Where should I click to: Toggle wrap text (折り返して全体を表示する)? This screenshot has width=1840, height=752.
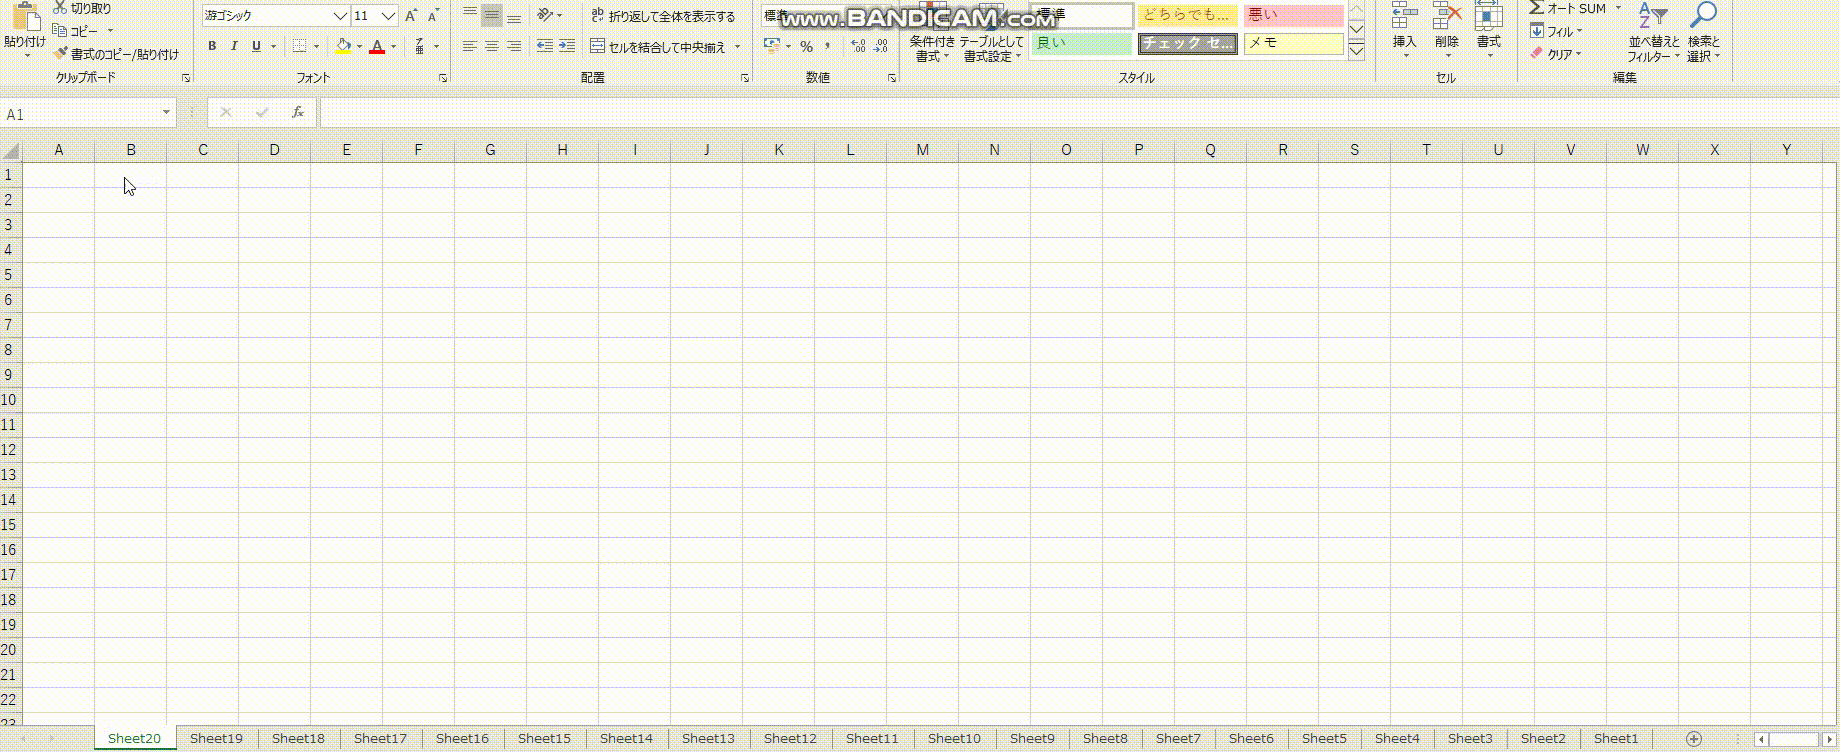pos(663,16)
